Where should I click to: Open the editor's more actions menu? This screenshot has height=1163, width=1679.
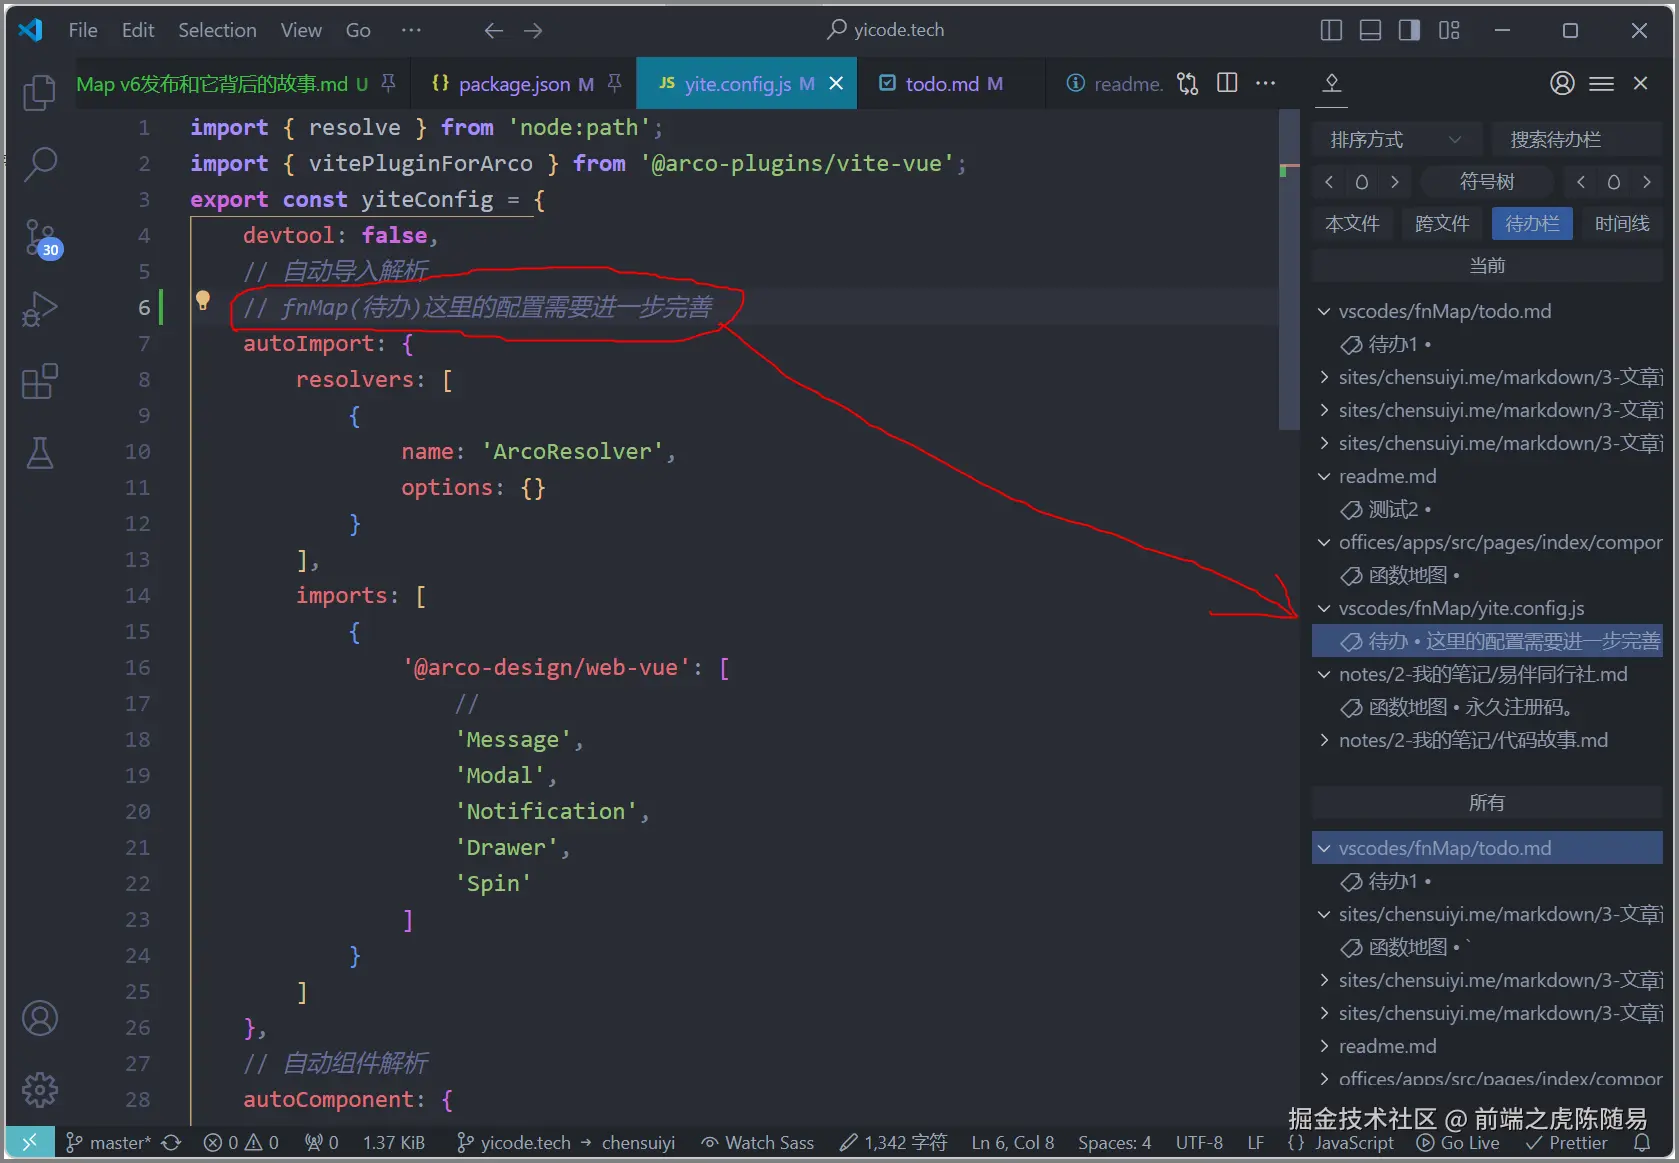1265,83
